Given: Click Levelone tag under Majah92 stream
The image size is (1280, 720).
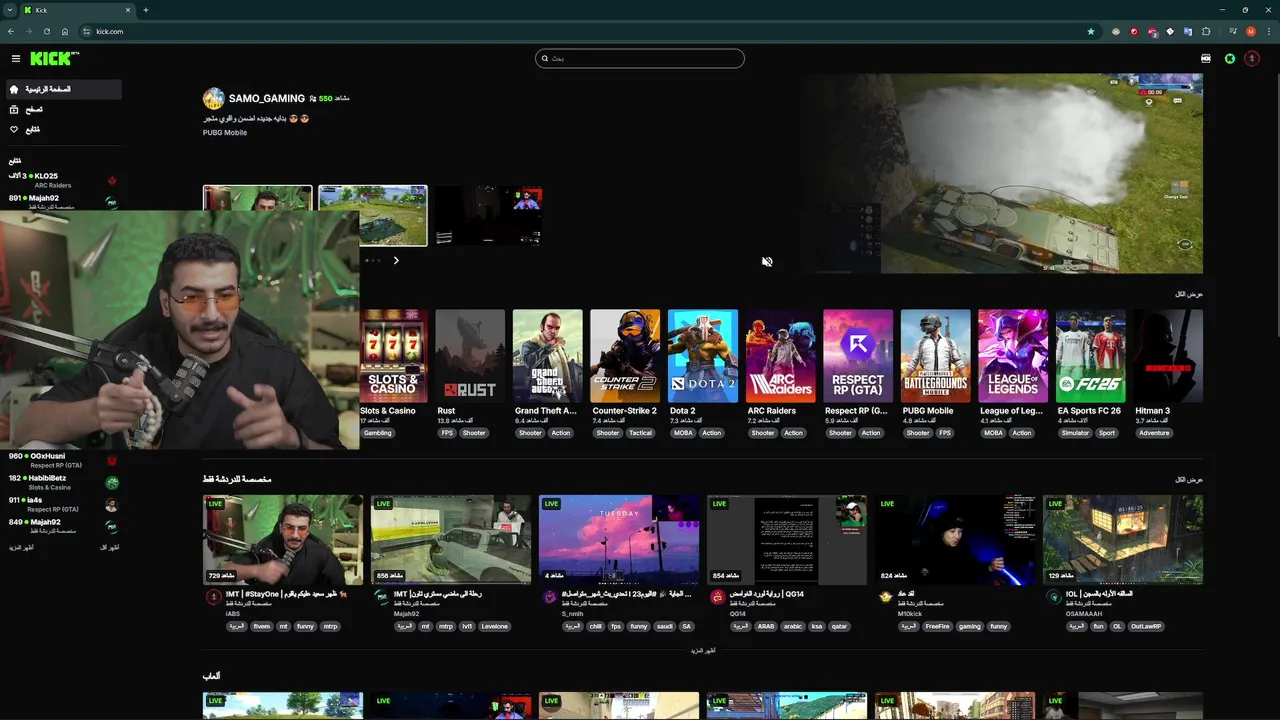Looking at the screenshot, I should tap(495, 626).
